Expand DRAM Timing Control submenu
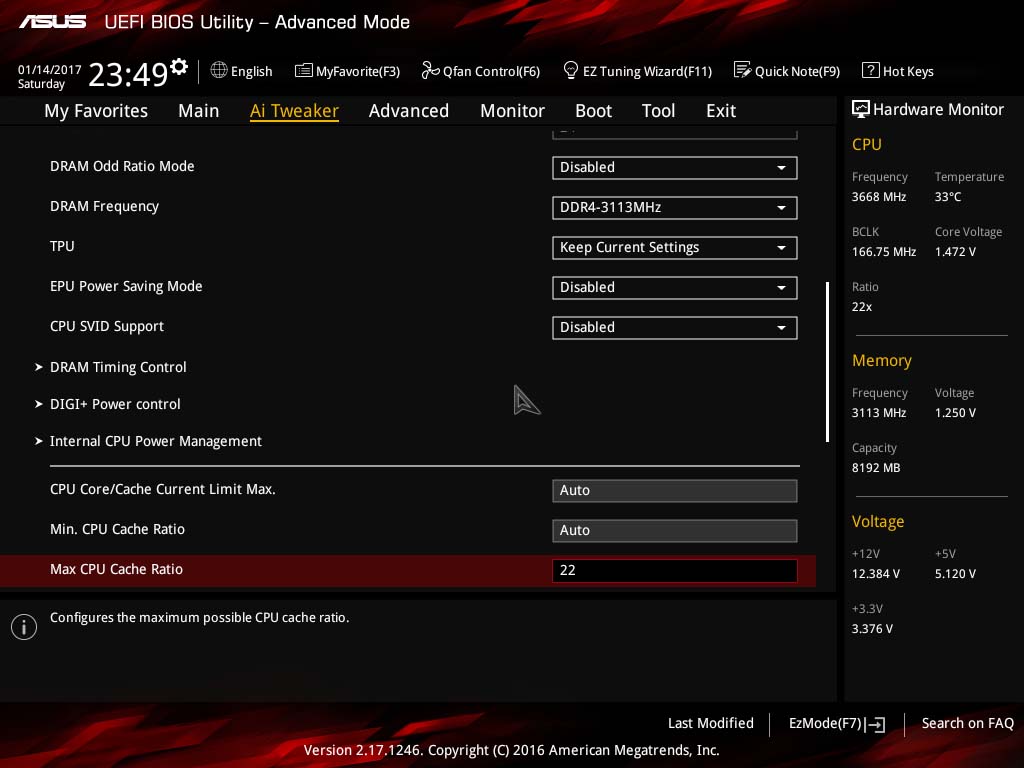Screen dimensions: 1024x768 118,367
